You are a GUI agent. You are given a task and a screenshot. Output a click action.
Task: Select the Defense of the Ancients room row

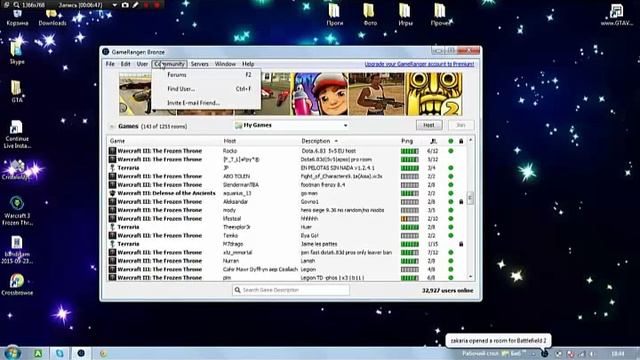pyautogui.click(x=287, y=193)
